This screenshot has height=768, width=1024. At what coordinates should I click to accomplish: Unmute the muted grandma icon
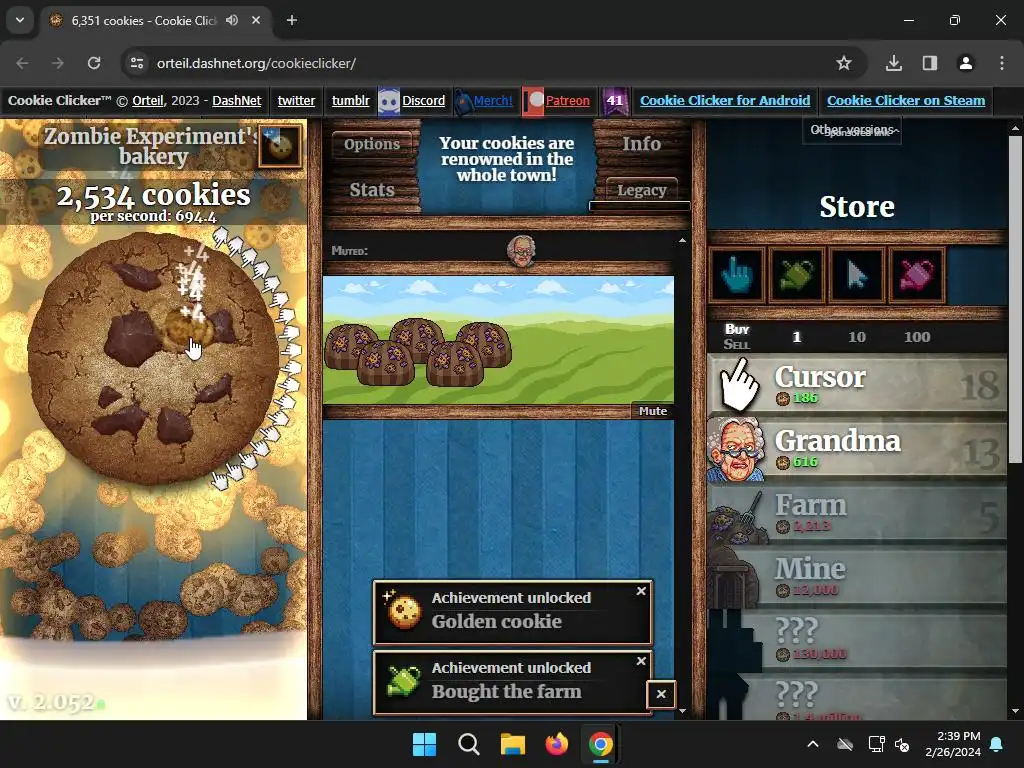click(x=521, y=251)
